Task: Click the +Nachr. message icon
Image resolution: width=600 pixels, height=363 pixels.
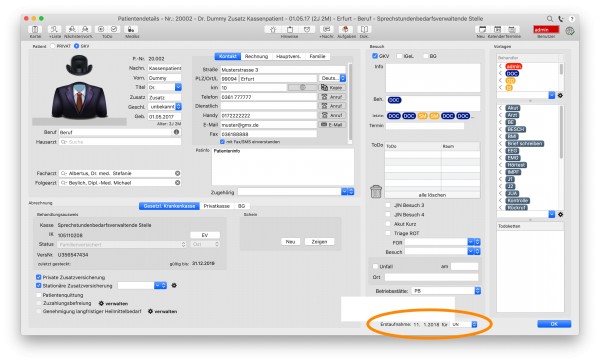Action: click(326, 29)
